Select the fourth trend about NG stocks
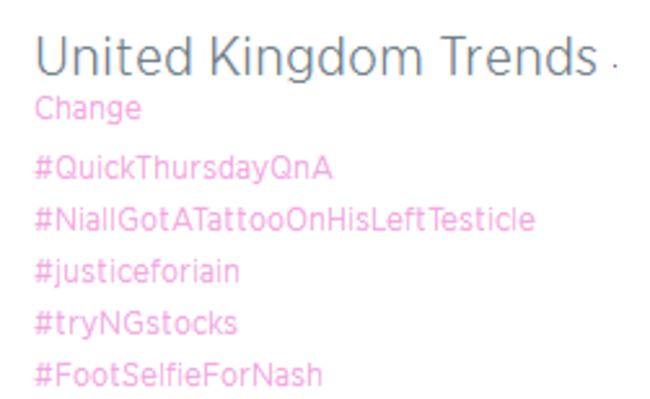This screenshot has width=650, height=399. coord(136,324)
